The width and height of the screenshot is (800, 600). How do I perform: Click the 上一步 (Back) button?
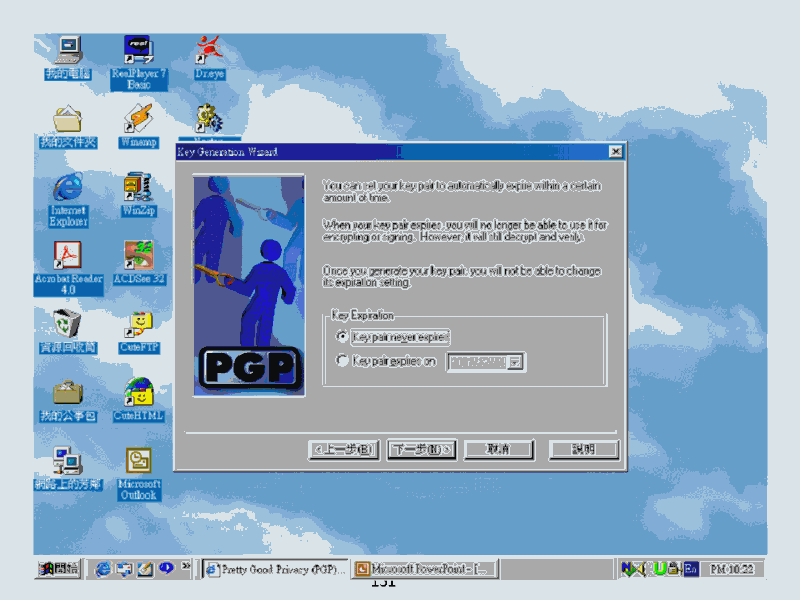343,450
